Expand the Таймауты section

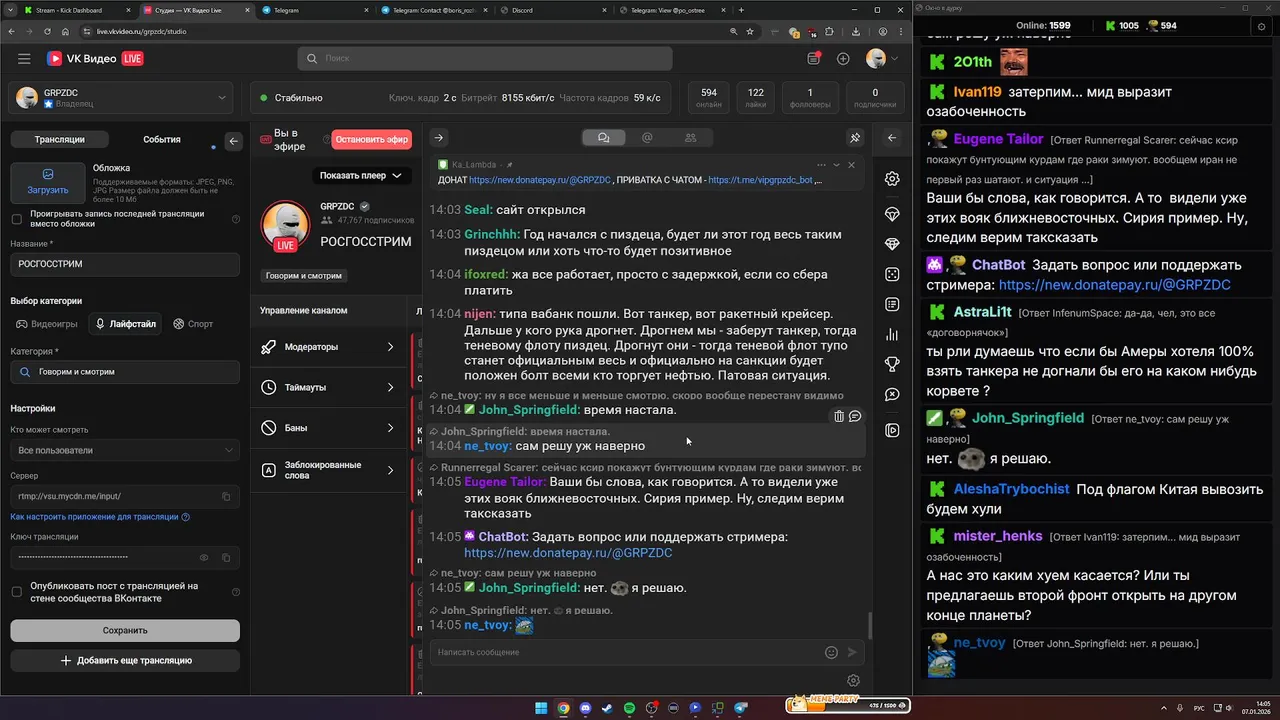point(328,387)
